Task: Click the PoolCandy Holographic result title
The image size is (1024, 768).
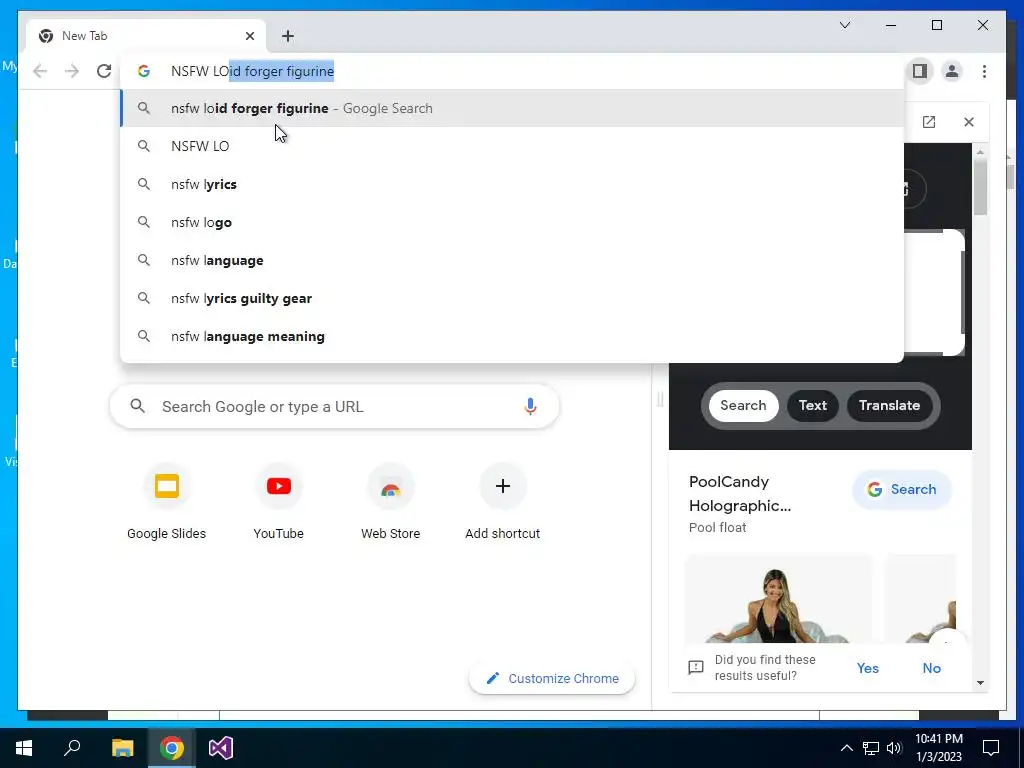Action: [x=740, y=494]
